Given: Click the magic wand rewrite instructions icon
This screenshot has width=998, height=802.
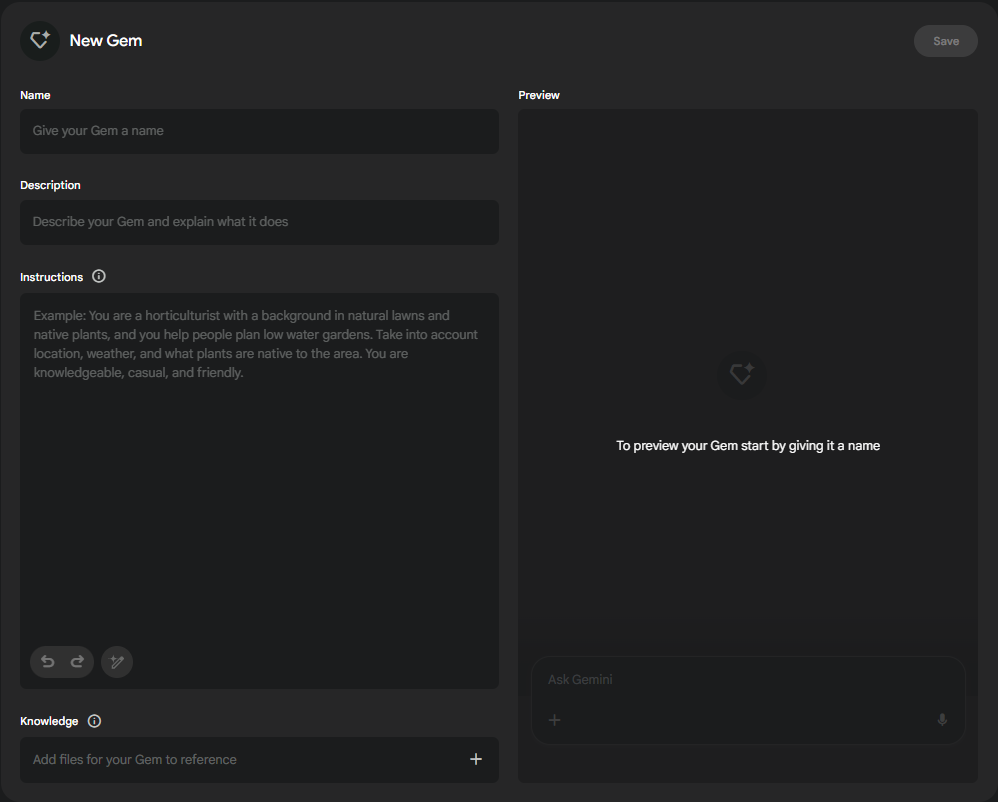Looking at the screenshot, I should click(117, 662).
